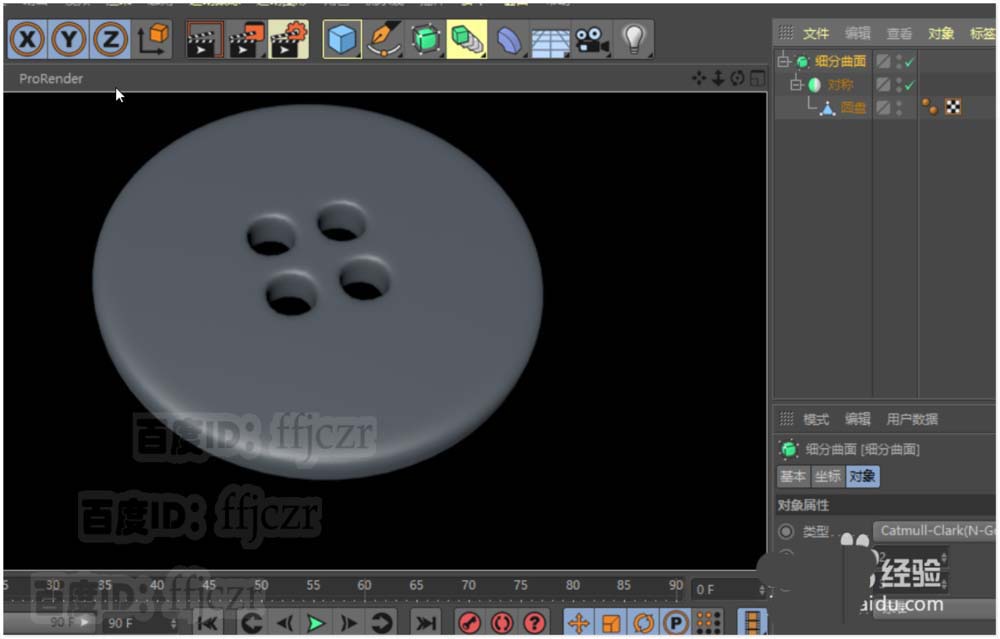Screen dimensions: 1000x639
Task: Open Render Settings gear clapperboard
Action: (288, 40)
